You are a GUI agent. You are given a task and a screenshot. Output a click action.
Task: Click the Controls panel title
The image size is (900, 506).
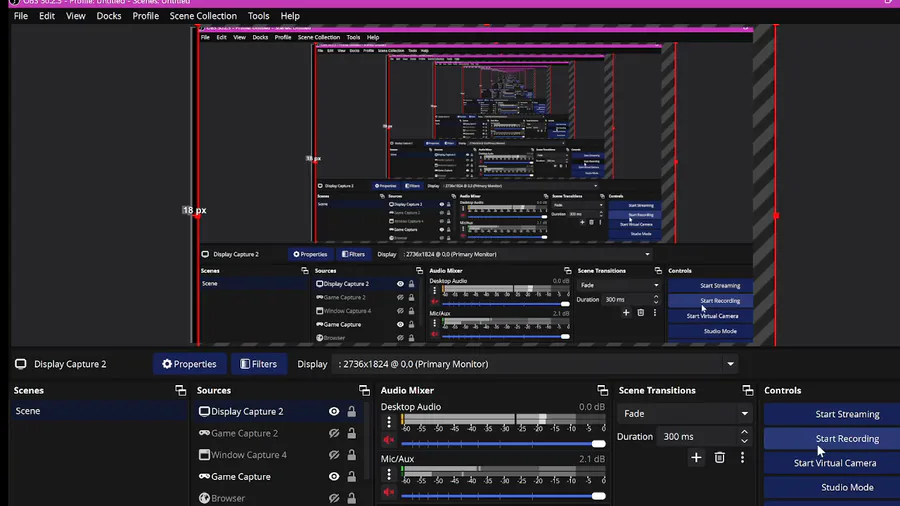click(782, 390)
